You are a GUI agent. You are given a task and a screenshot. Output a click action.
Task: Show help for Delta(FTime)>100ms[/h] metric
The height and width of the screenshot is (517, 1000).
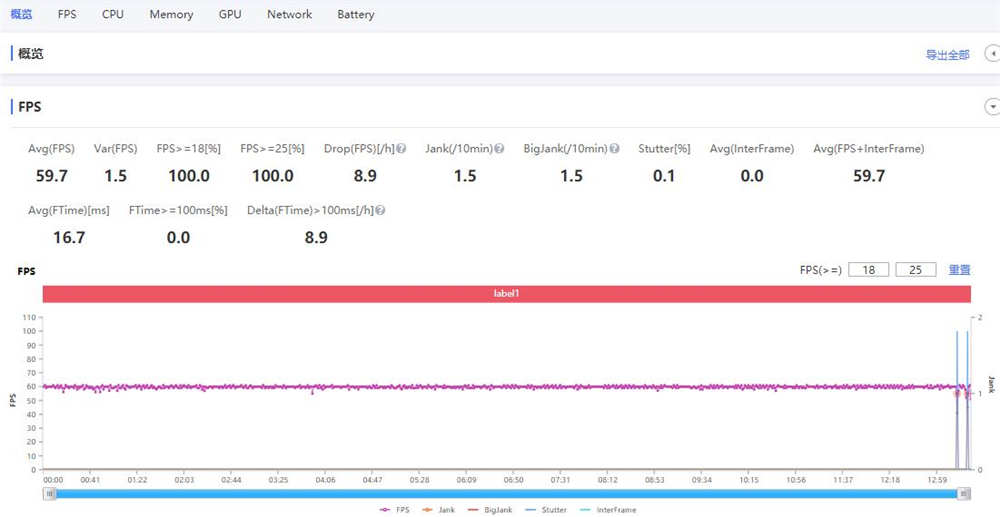point(380,210)
